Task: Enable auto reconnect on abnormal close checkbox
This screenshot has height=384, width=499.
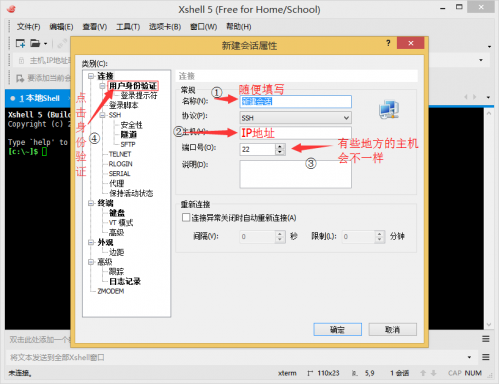Action: click(x=186, y=218)
